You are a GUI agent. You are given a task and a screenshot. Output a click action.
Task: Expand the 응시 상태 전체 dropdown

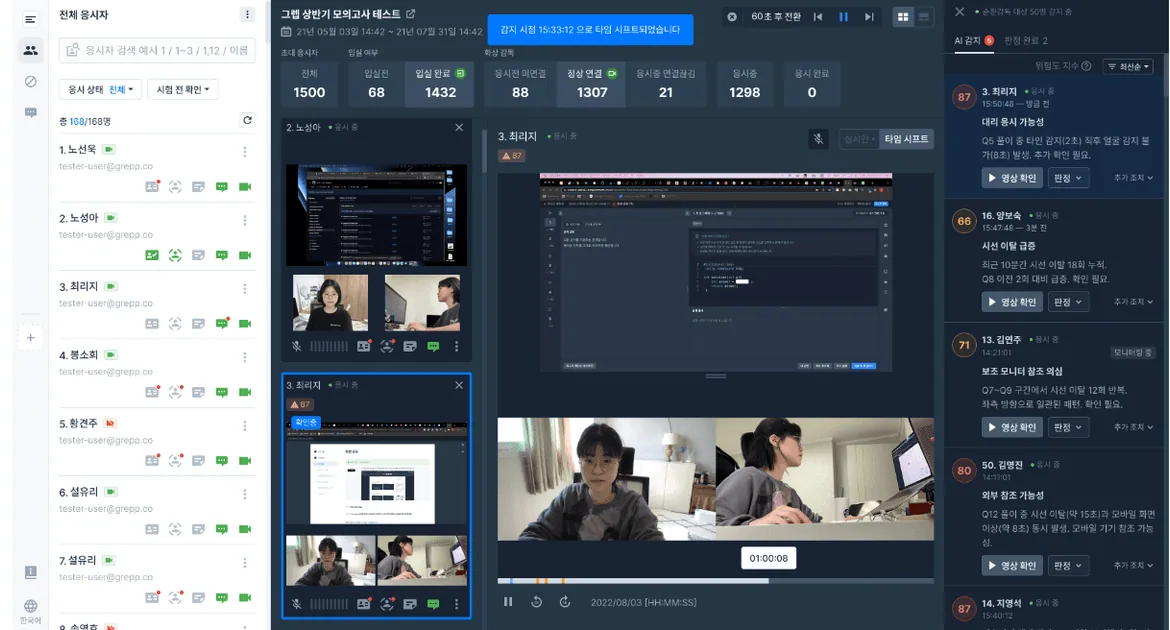click(x=101, y=90)
